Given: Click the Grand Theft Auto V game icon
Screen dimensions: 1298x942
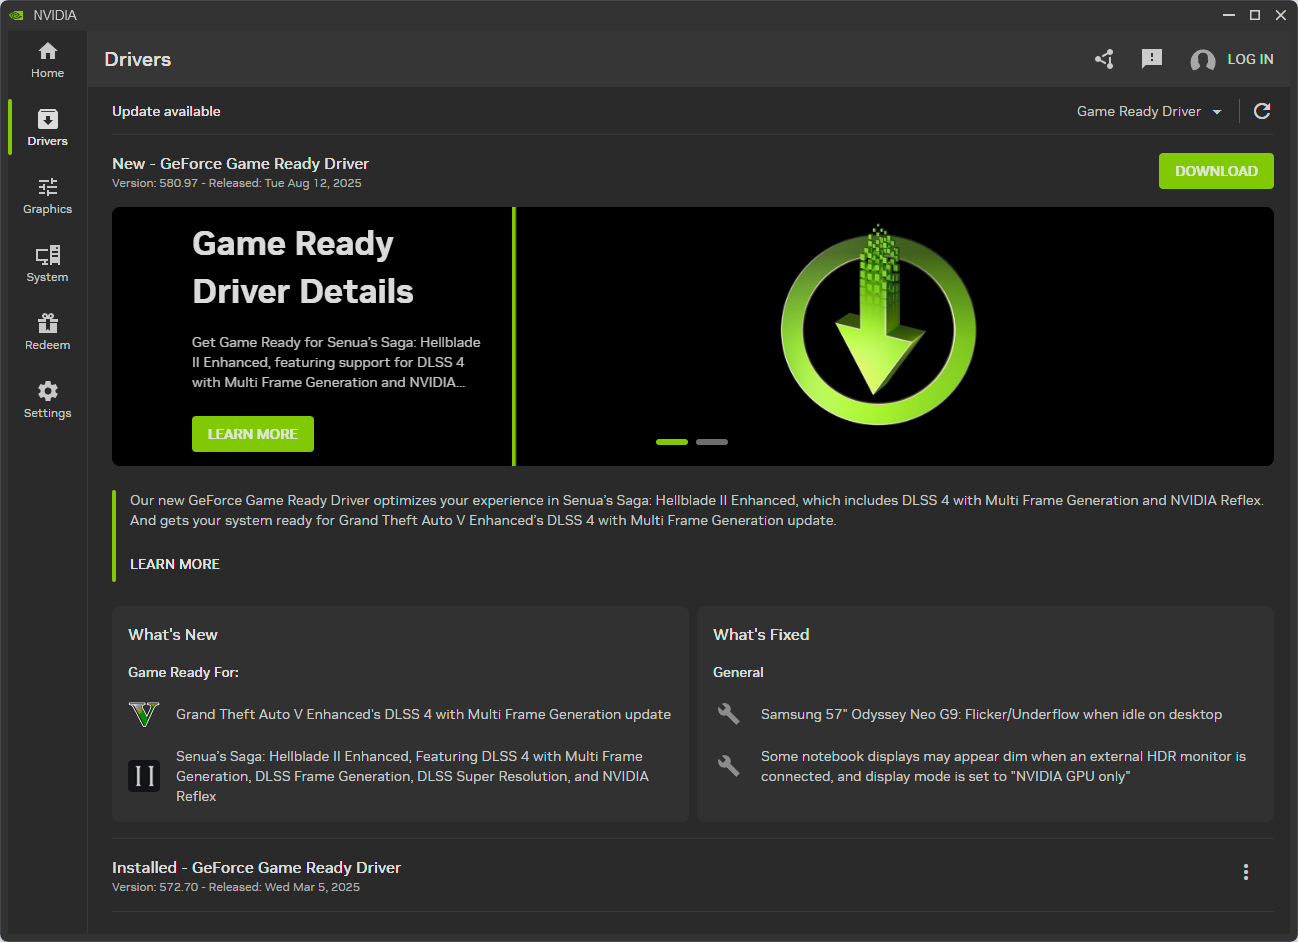Looking at the screenshot, I should (144, 714).
